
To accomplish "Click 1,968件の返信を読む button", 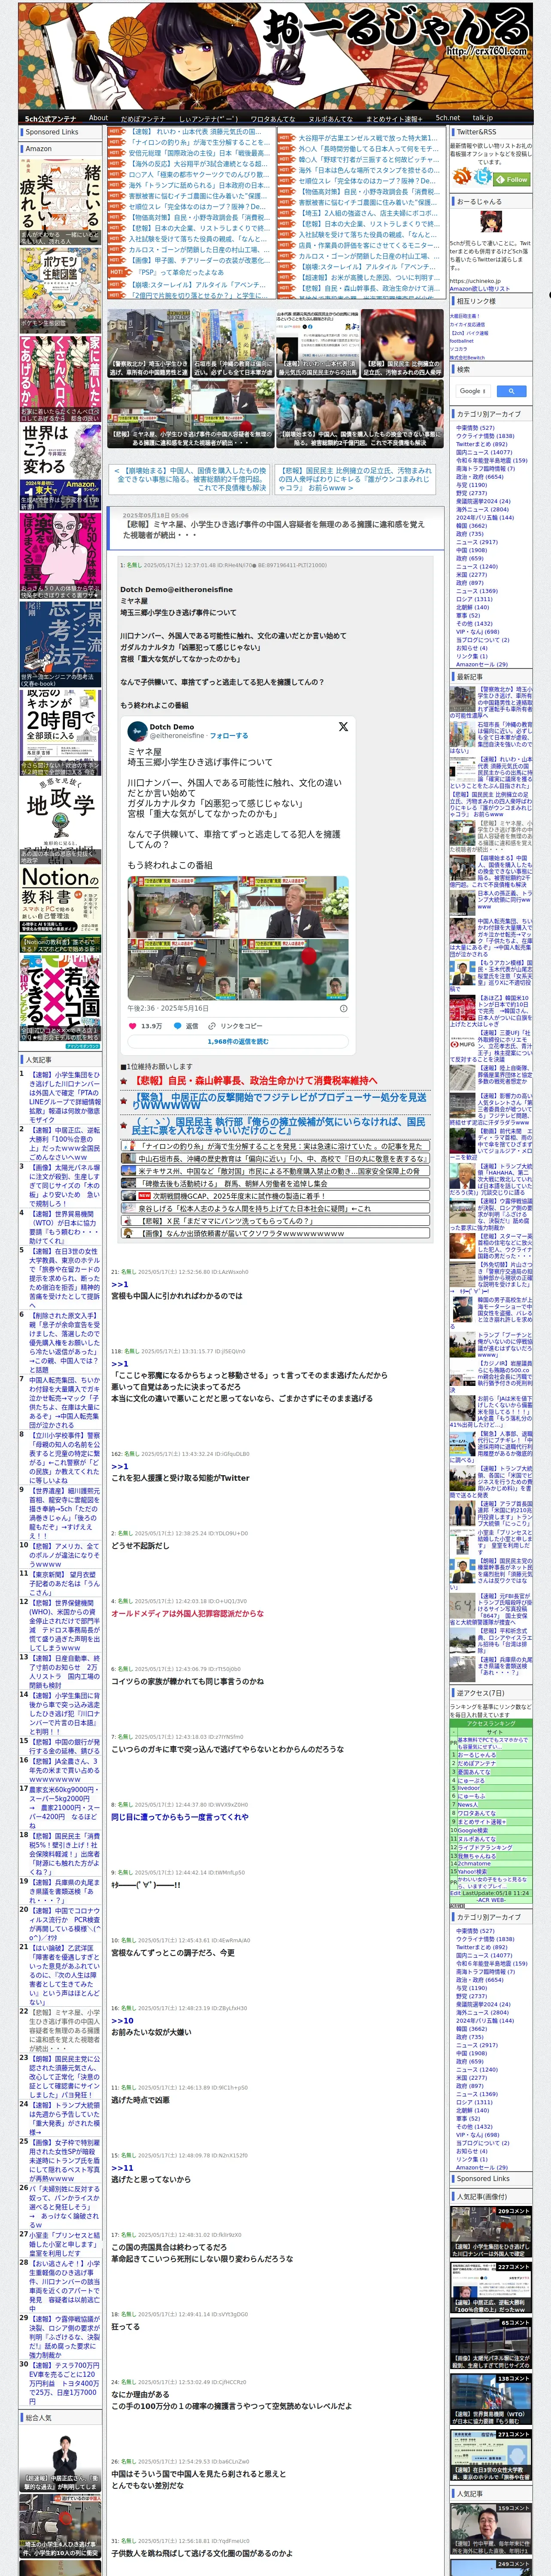I will (238, 1042).
